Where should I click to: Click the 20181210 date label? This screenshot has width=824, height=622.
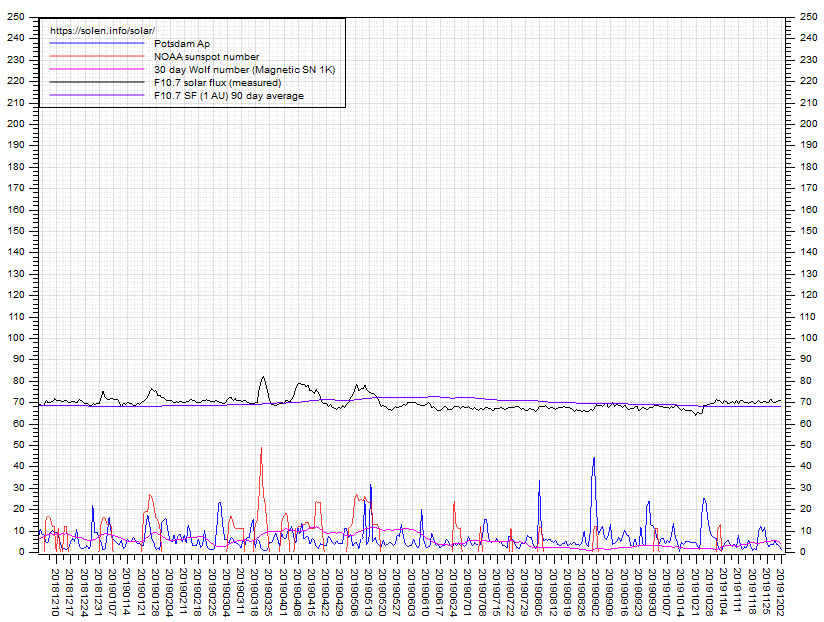[x=55, y=592]
